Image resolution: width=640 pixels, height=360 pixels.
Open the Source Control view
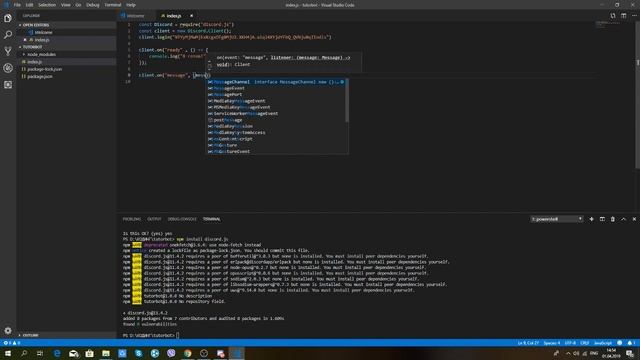[8, 51]
